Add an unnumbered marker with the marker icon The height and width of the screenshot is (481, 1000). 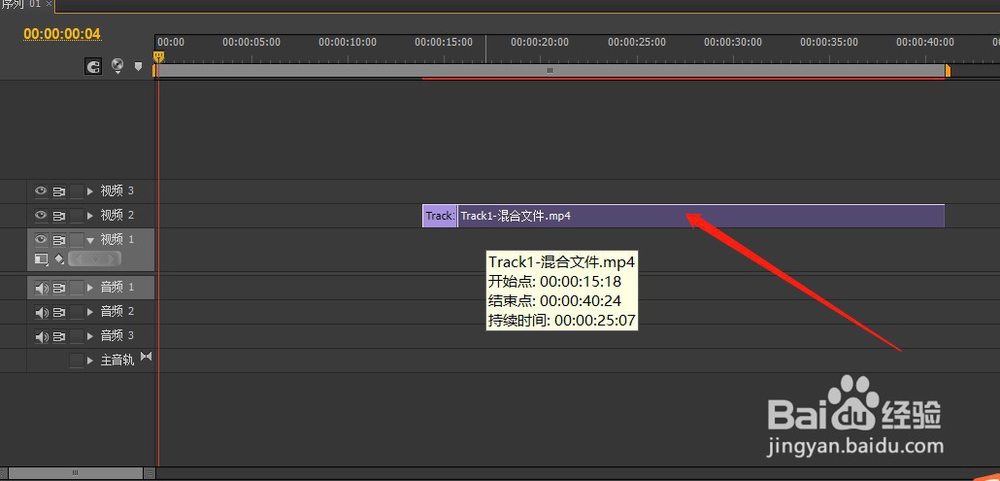pos(138,66)
